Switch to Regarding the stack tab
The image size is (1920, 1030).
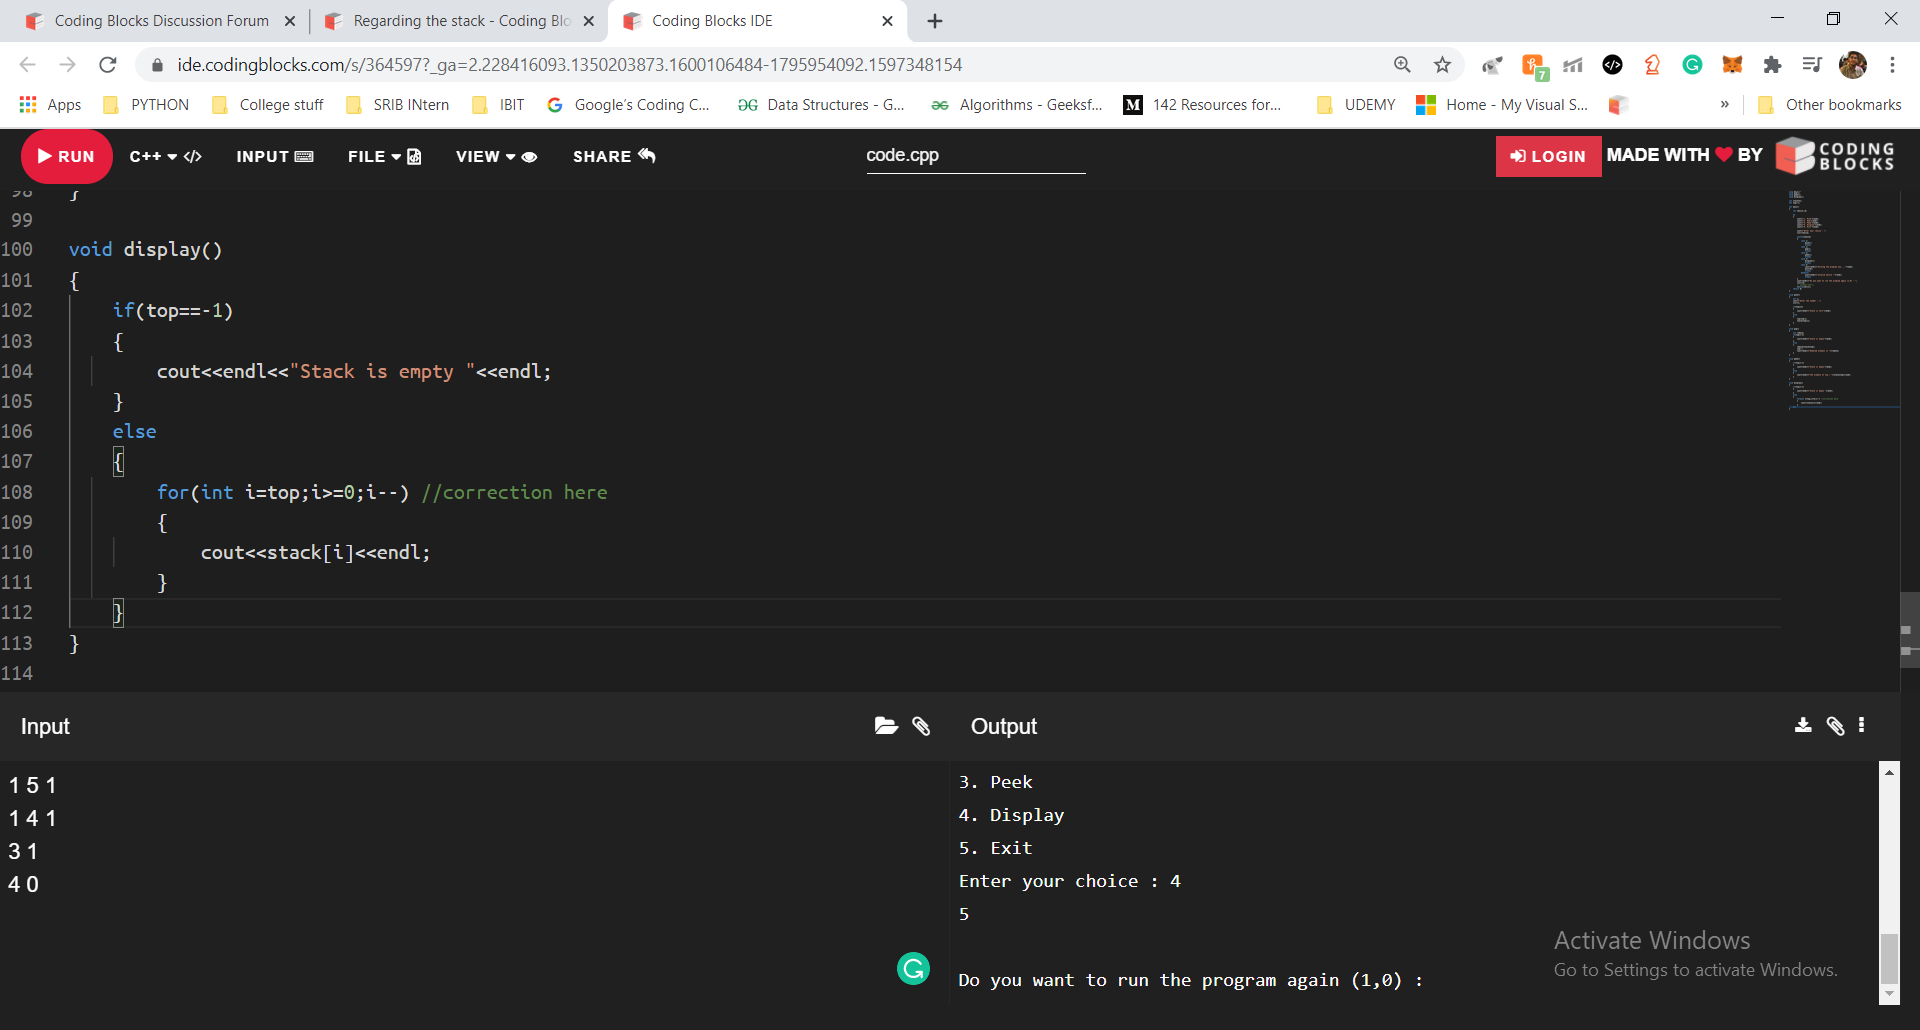[460, 21]
